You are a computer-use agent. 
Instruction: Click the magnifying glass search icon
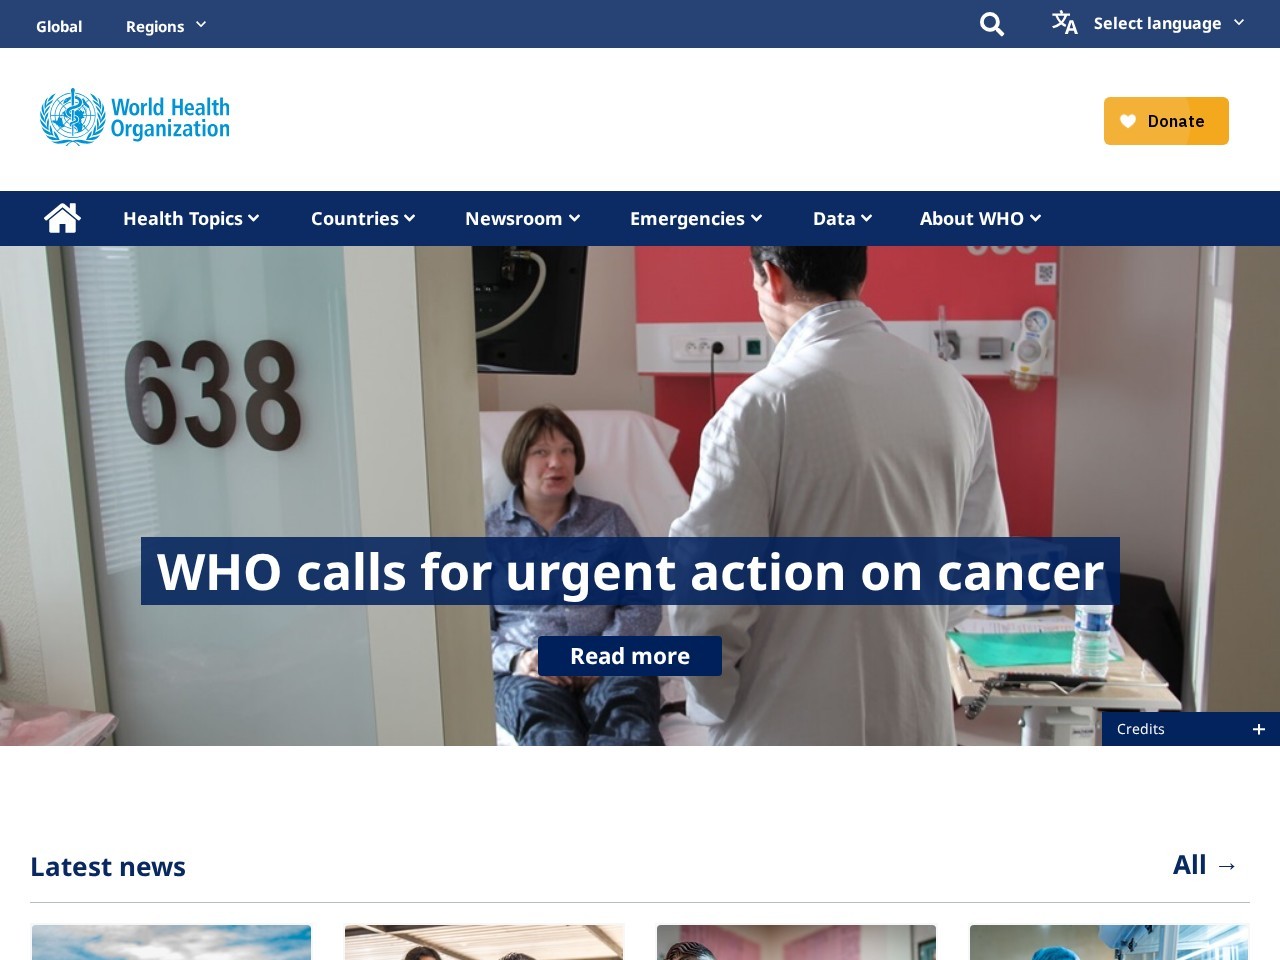pyautogui.click(x=991, y=24)
